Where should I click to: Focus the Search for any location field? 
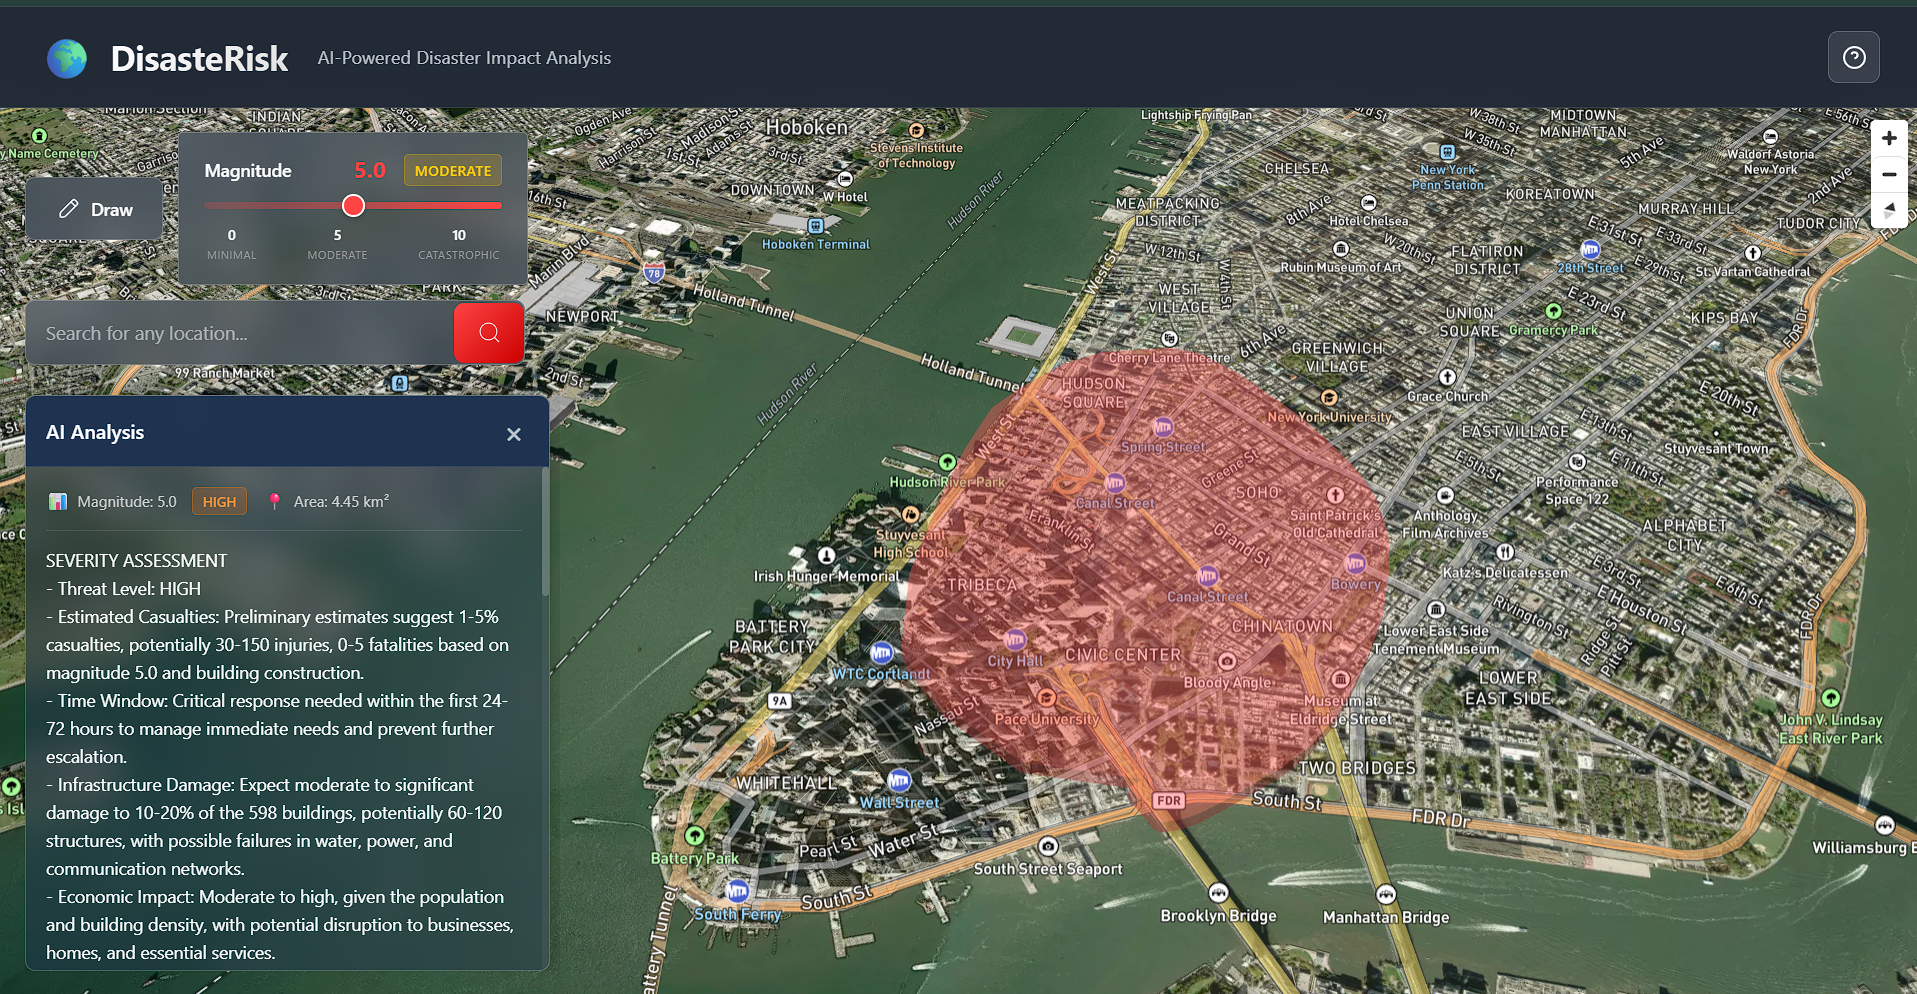(x=240, y=333)
